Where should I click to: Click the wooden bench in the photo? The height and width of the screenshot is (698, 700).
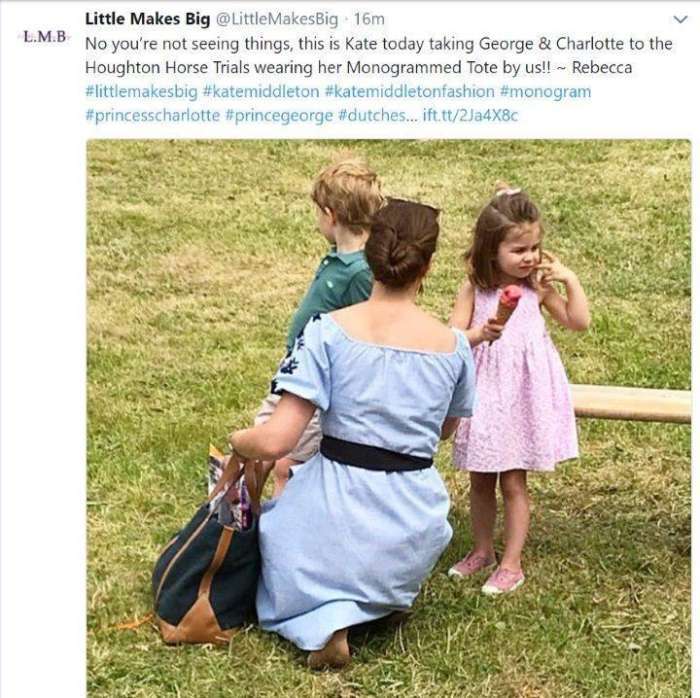coord(630,403)
